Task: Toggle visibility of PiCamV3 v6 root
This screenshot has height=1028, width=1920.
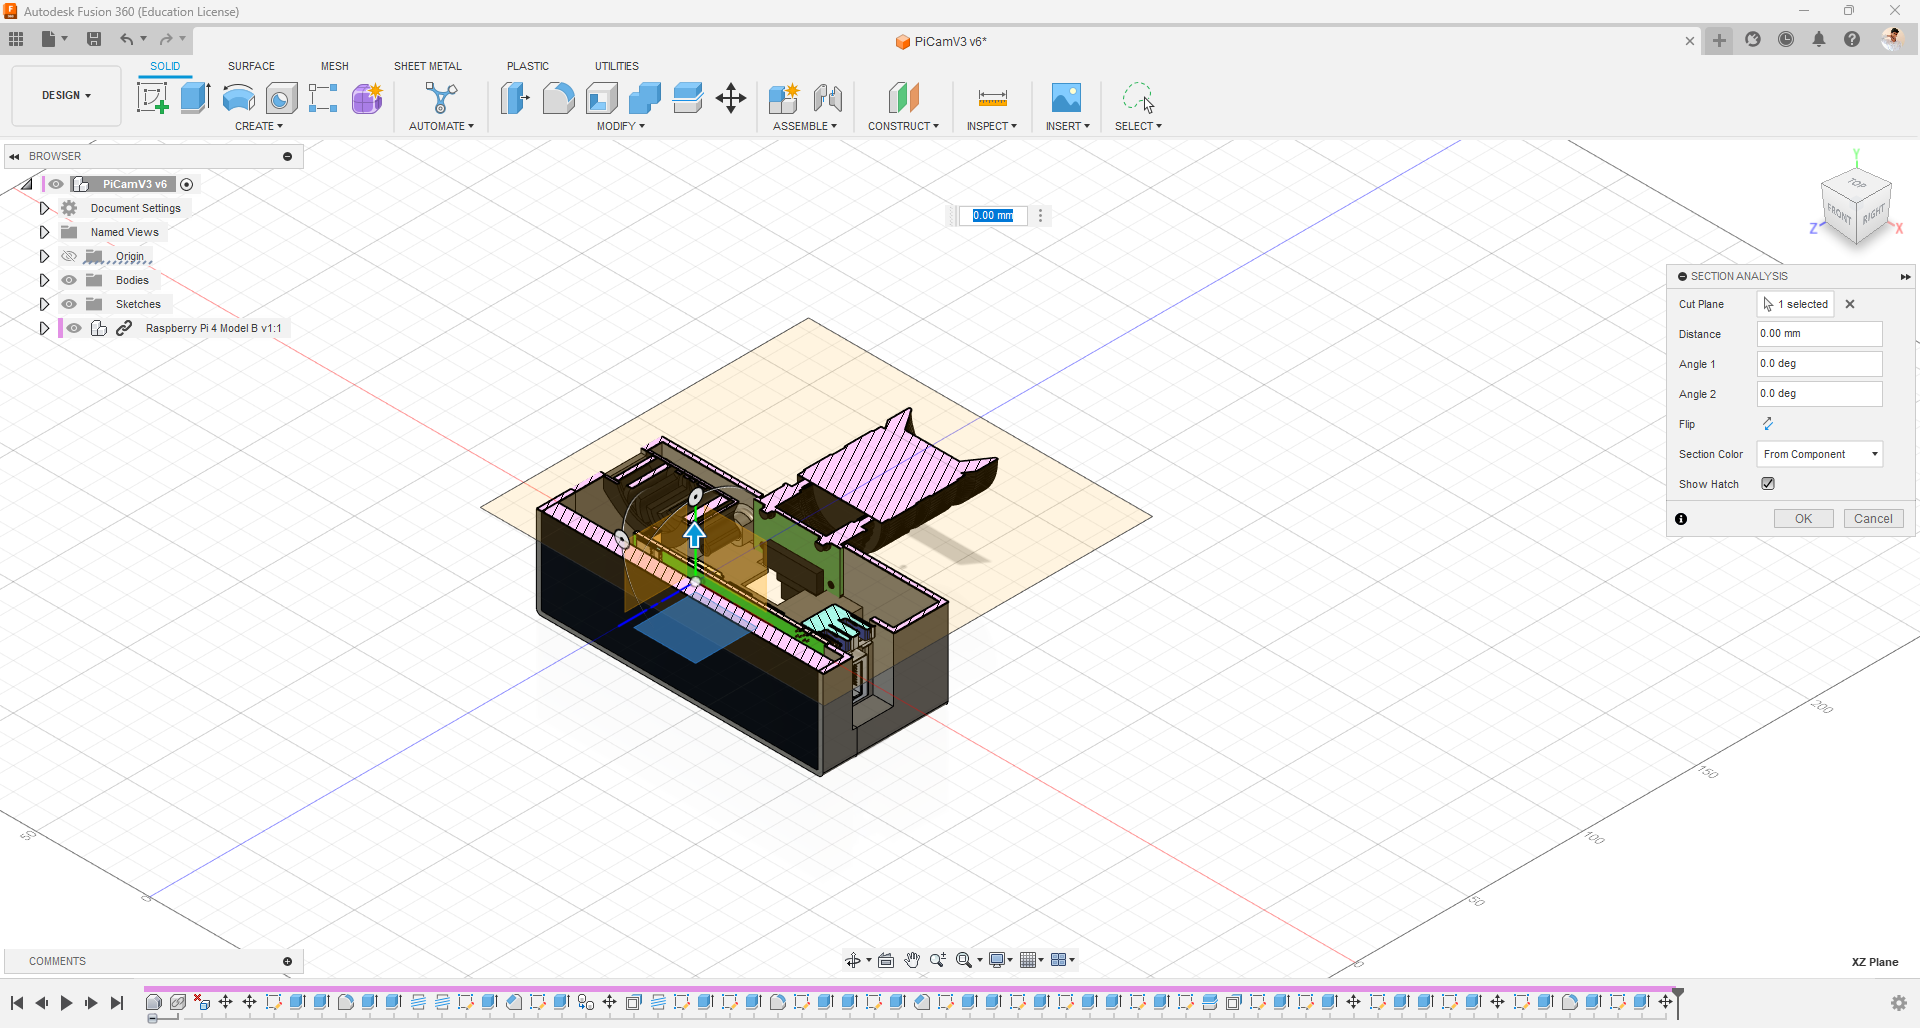Action: [x=56, y=184]
